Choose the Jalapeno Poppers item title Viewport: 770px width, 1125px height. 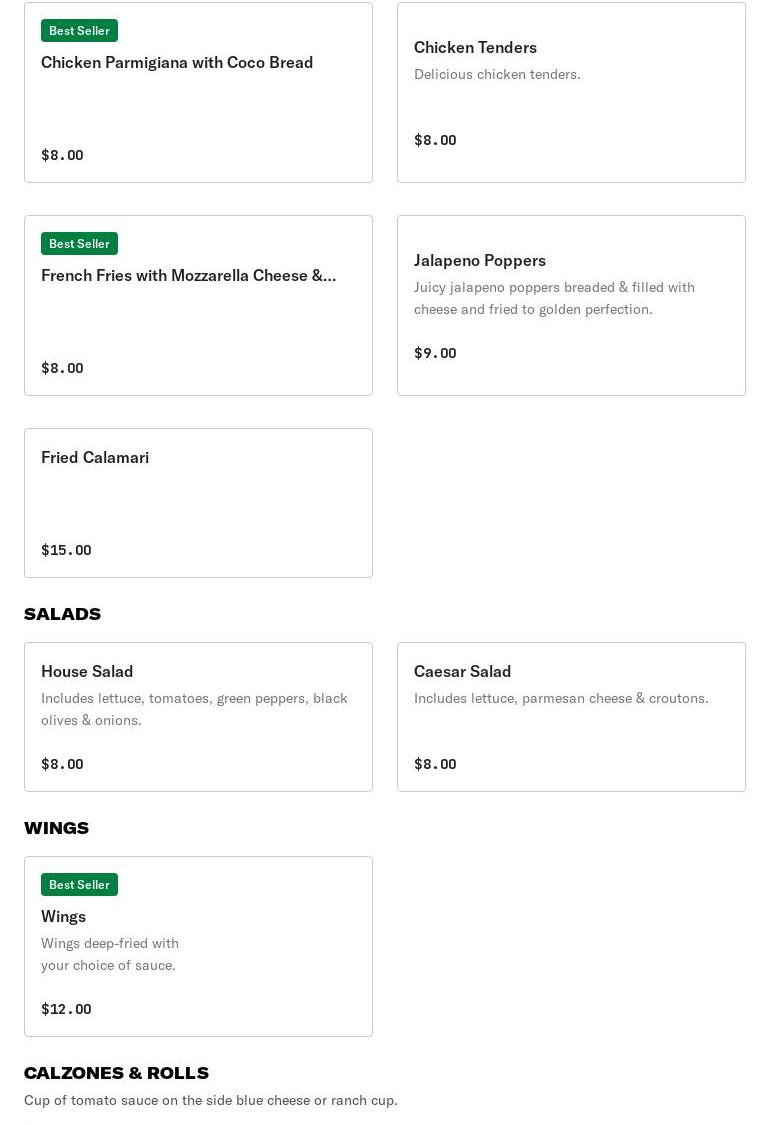tap(480, 260)
